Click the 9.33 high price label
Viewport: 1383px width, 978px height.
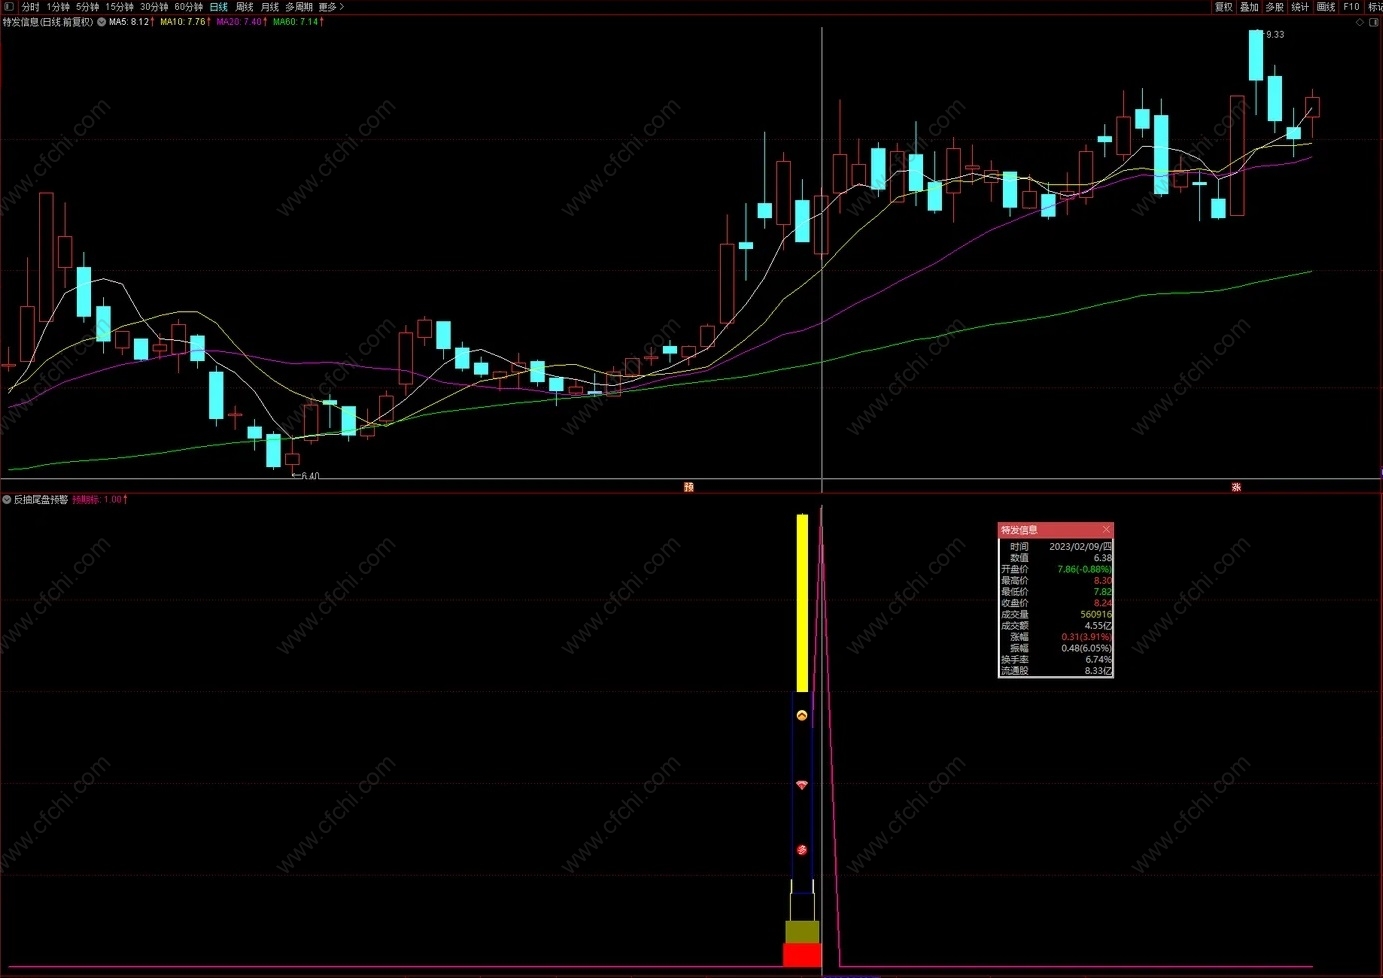[1274, 35]
